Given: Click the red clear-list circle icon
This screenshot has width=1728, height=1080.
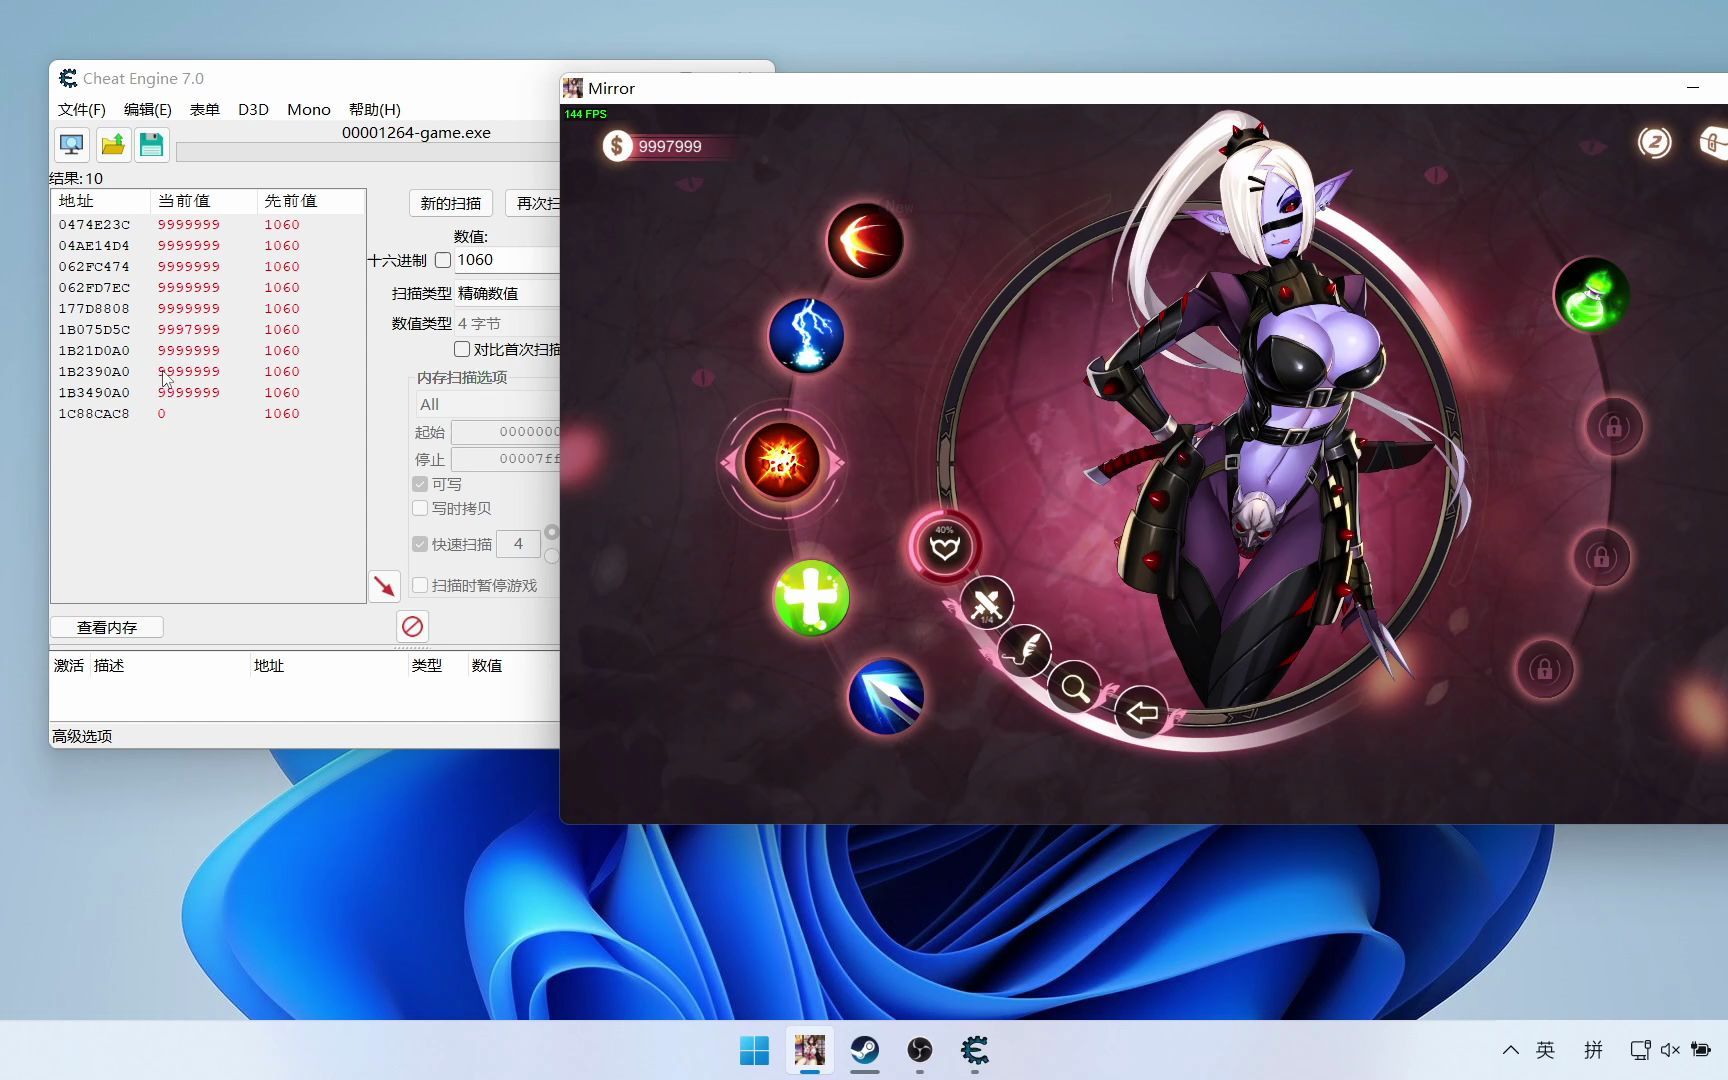Looking at the screenshot, I should [412, 627].
